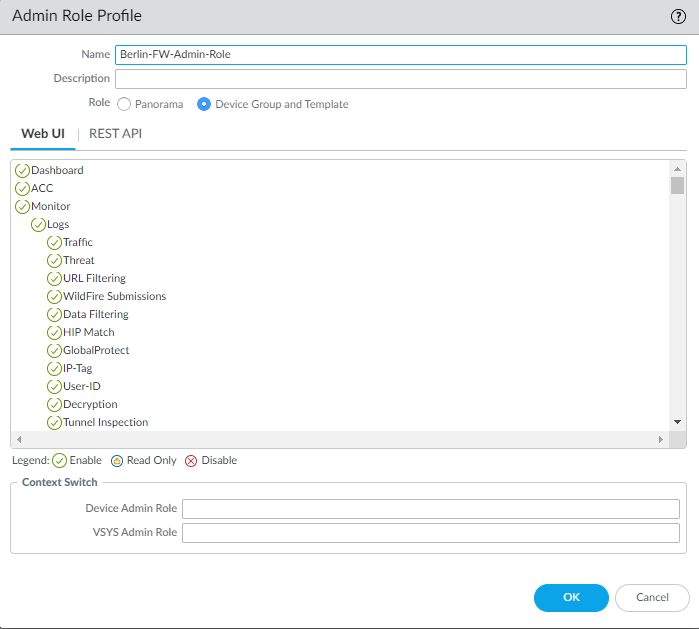Image resolution: width=699 pixels, height=629 pixels.
Task: Click the tree scroll up arrow
Action: click(677, 169)
